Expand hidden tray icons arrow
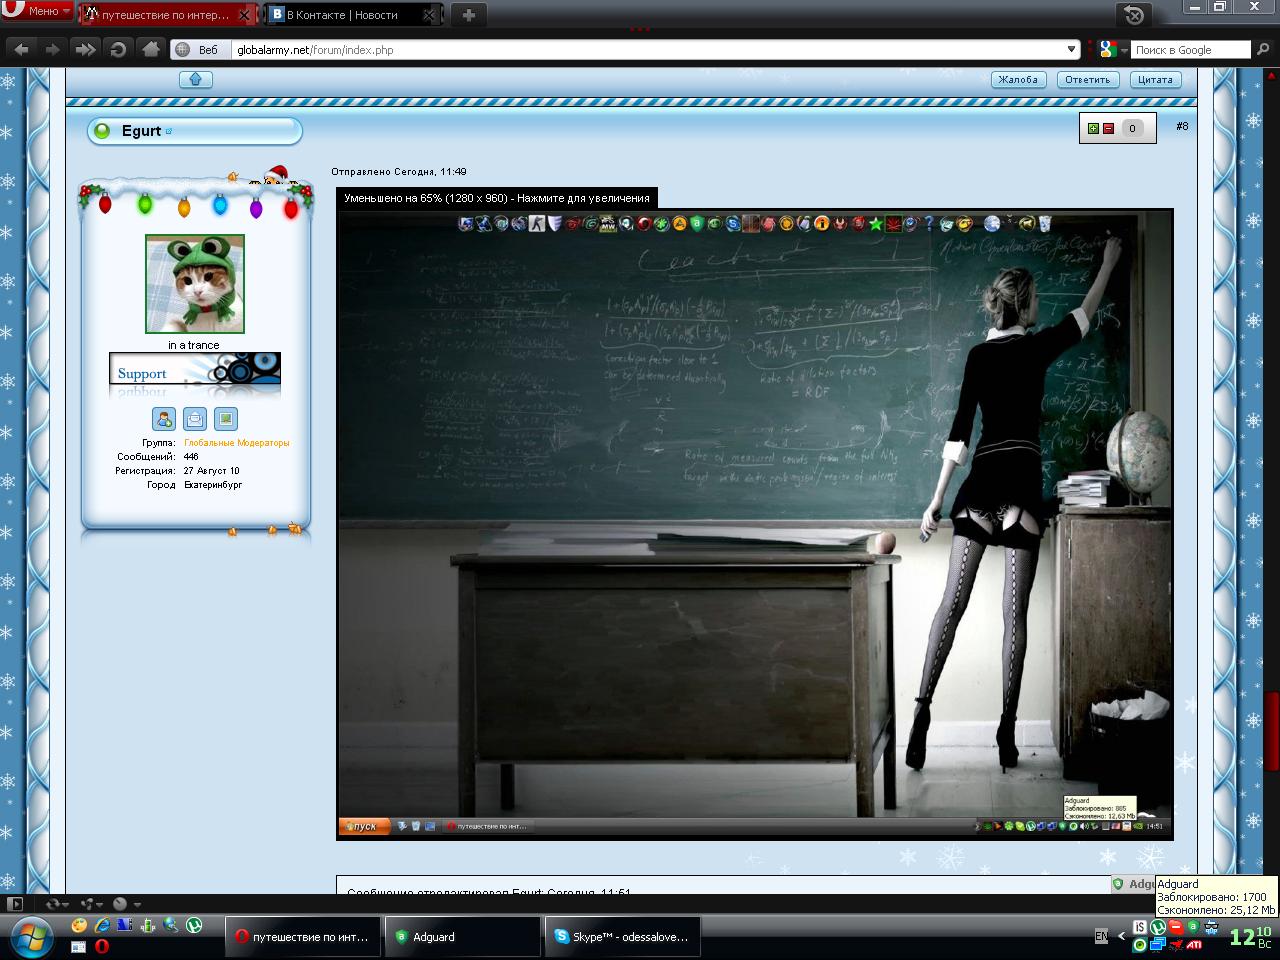The width and height of the screenshot is (1280, 960). pos(1121,936)
